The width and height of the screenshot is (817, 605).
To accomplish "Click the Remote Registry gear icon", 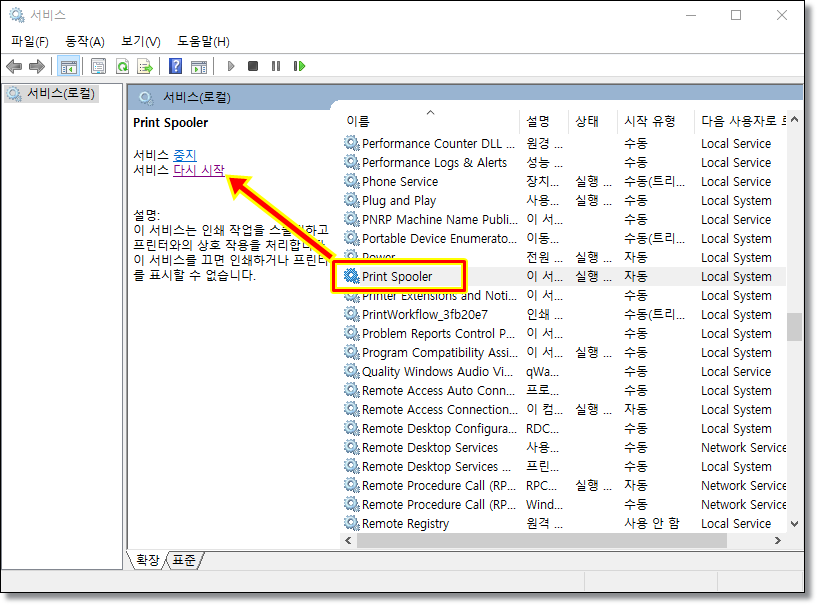I will 352,523.
